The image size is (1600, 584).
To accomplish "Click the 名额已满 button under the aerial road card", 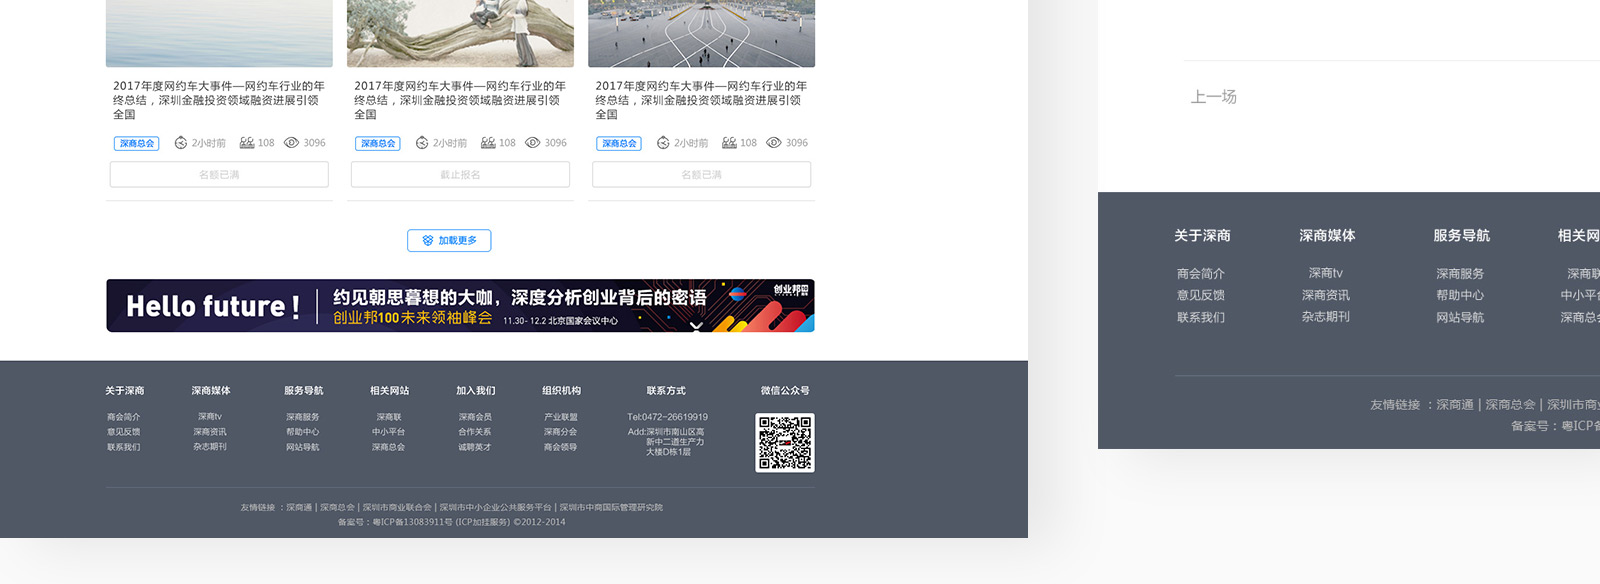I will 701,175.
